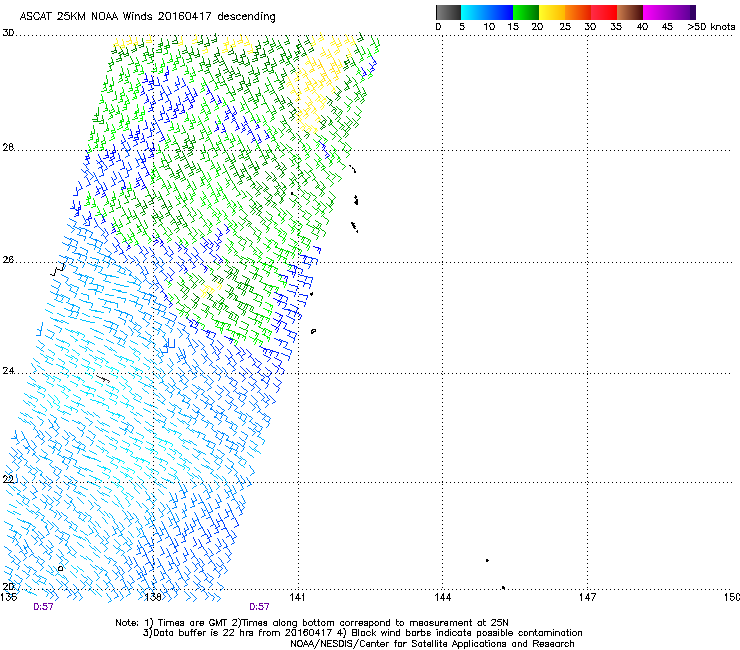
Task: Click the longitude axis label '141'
Action: click(x=297, y=597)
